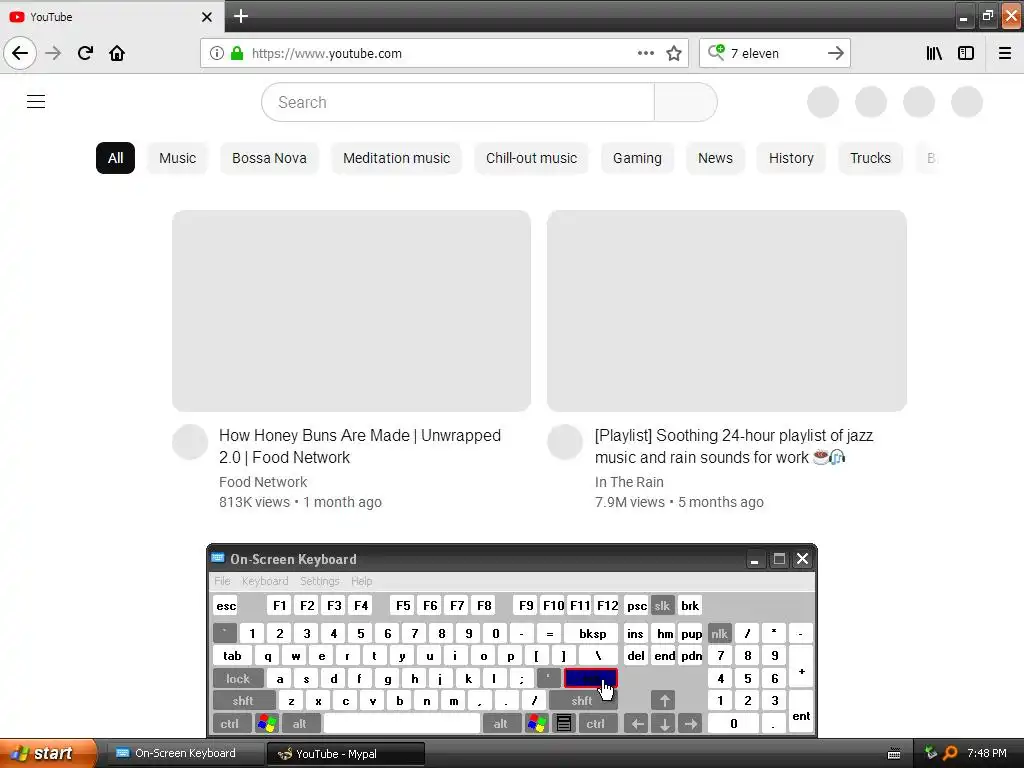Click the context menu key on On-Screen Keyboard

click(564, 724)
